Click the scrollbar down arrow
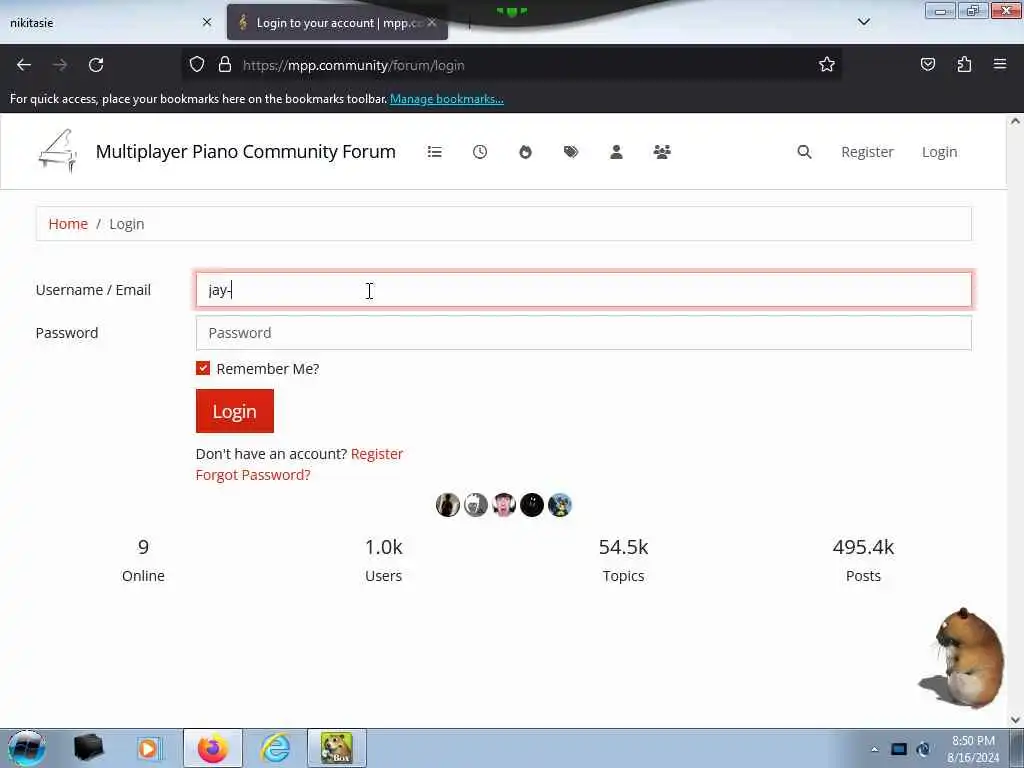The image size is (1024, 768). (1015, 720)
